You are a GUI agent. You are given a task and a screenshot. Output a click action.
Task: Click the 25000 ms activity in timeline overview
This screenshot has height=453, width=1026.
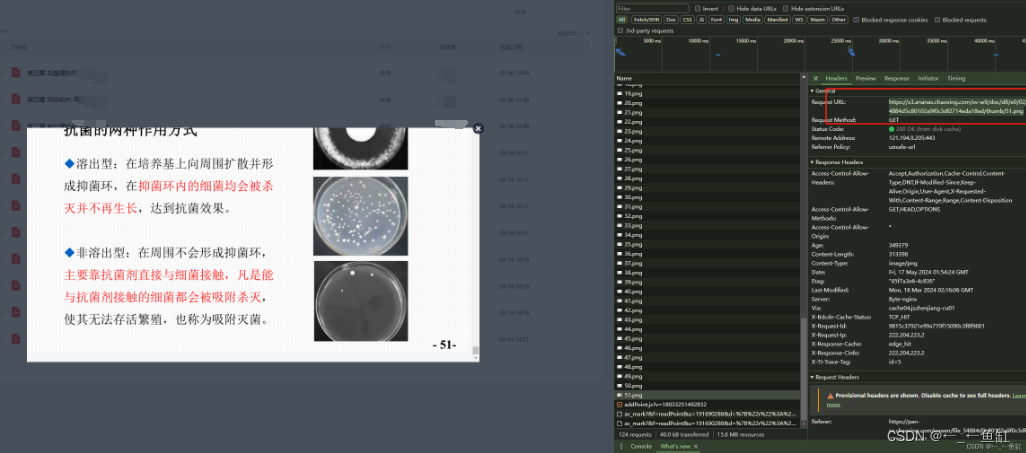[851, 50]
